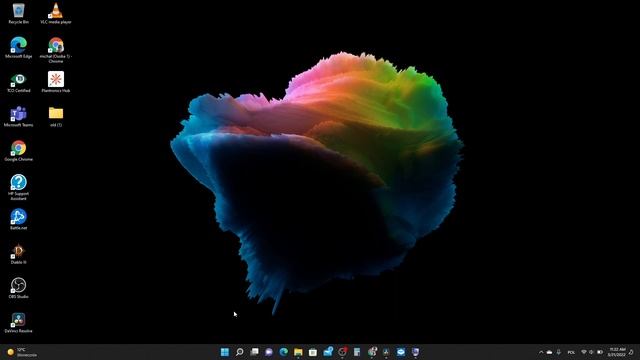The height and width of the screenshot is (360, 640).
Task: Launch Microsoft Edge from the taskbar
Action: pos(284,352)
